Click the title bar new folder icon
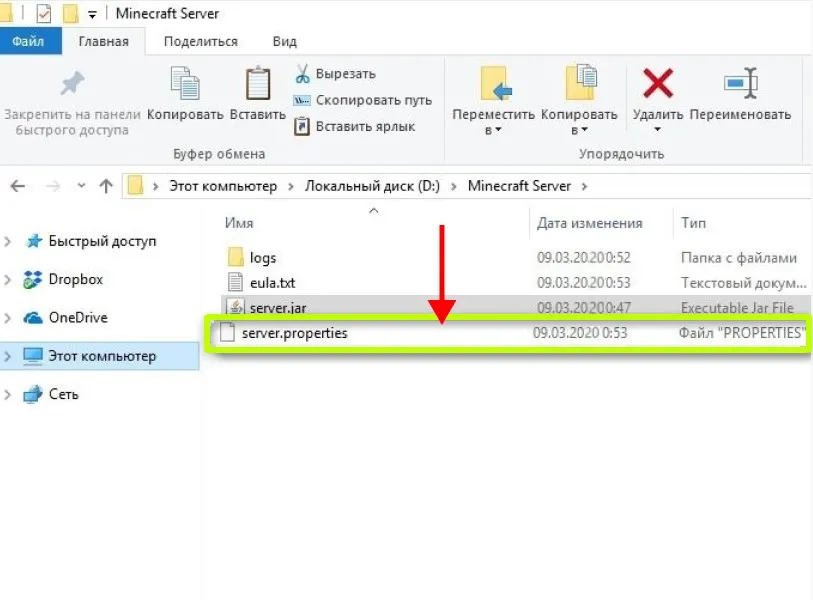 (70, 13)
